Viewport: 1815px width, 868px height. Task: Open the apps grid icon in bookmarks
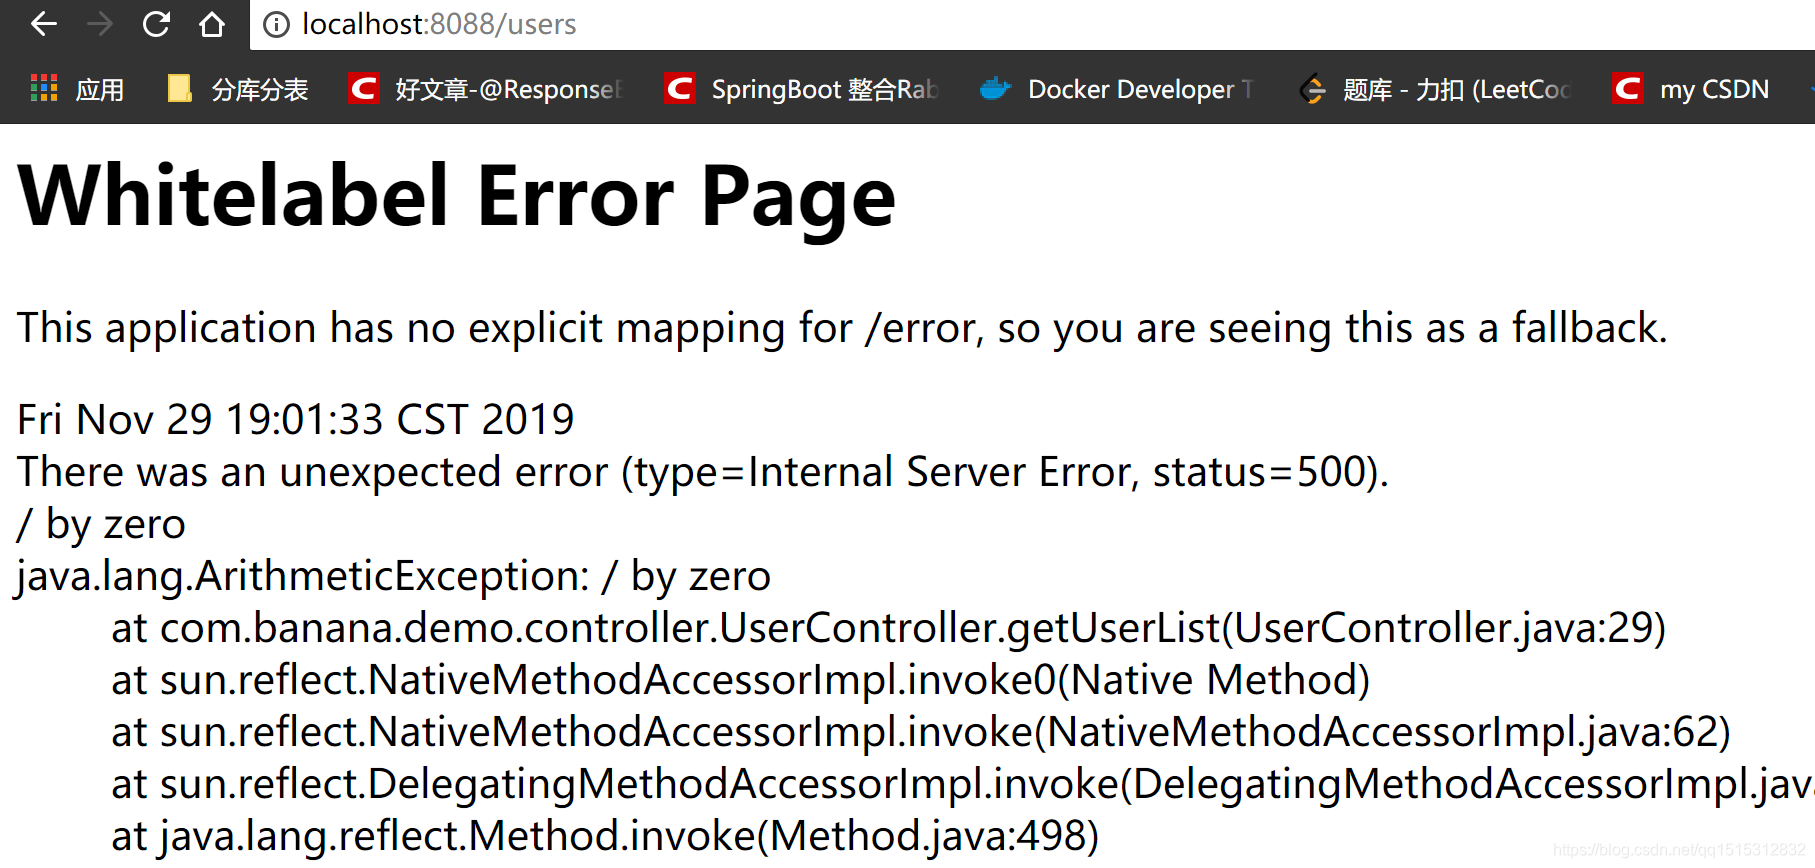coord(44,88)
